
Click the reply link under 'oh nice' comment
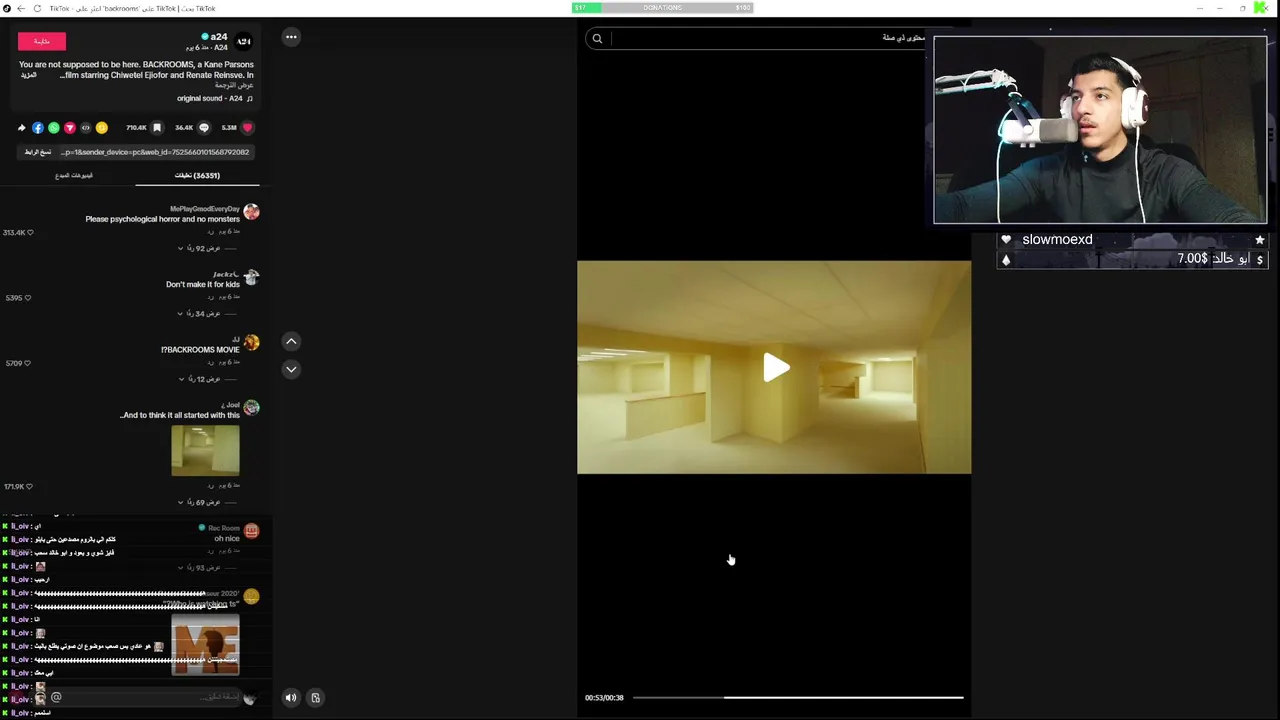point(211,550)
